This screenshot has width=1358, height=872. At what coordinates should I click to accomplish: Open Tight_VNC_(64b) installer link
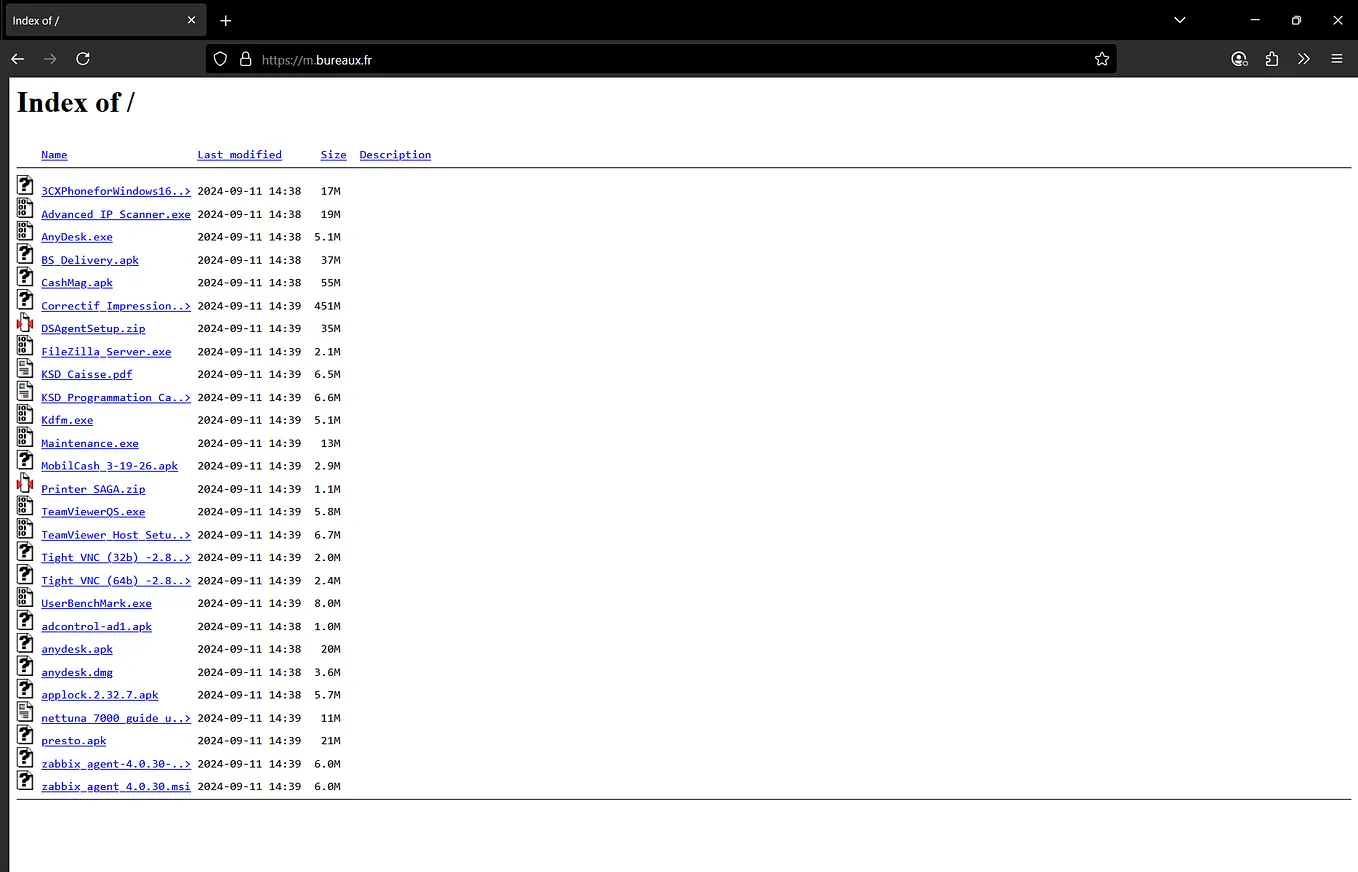click(116, 580)
